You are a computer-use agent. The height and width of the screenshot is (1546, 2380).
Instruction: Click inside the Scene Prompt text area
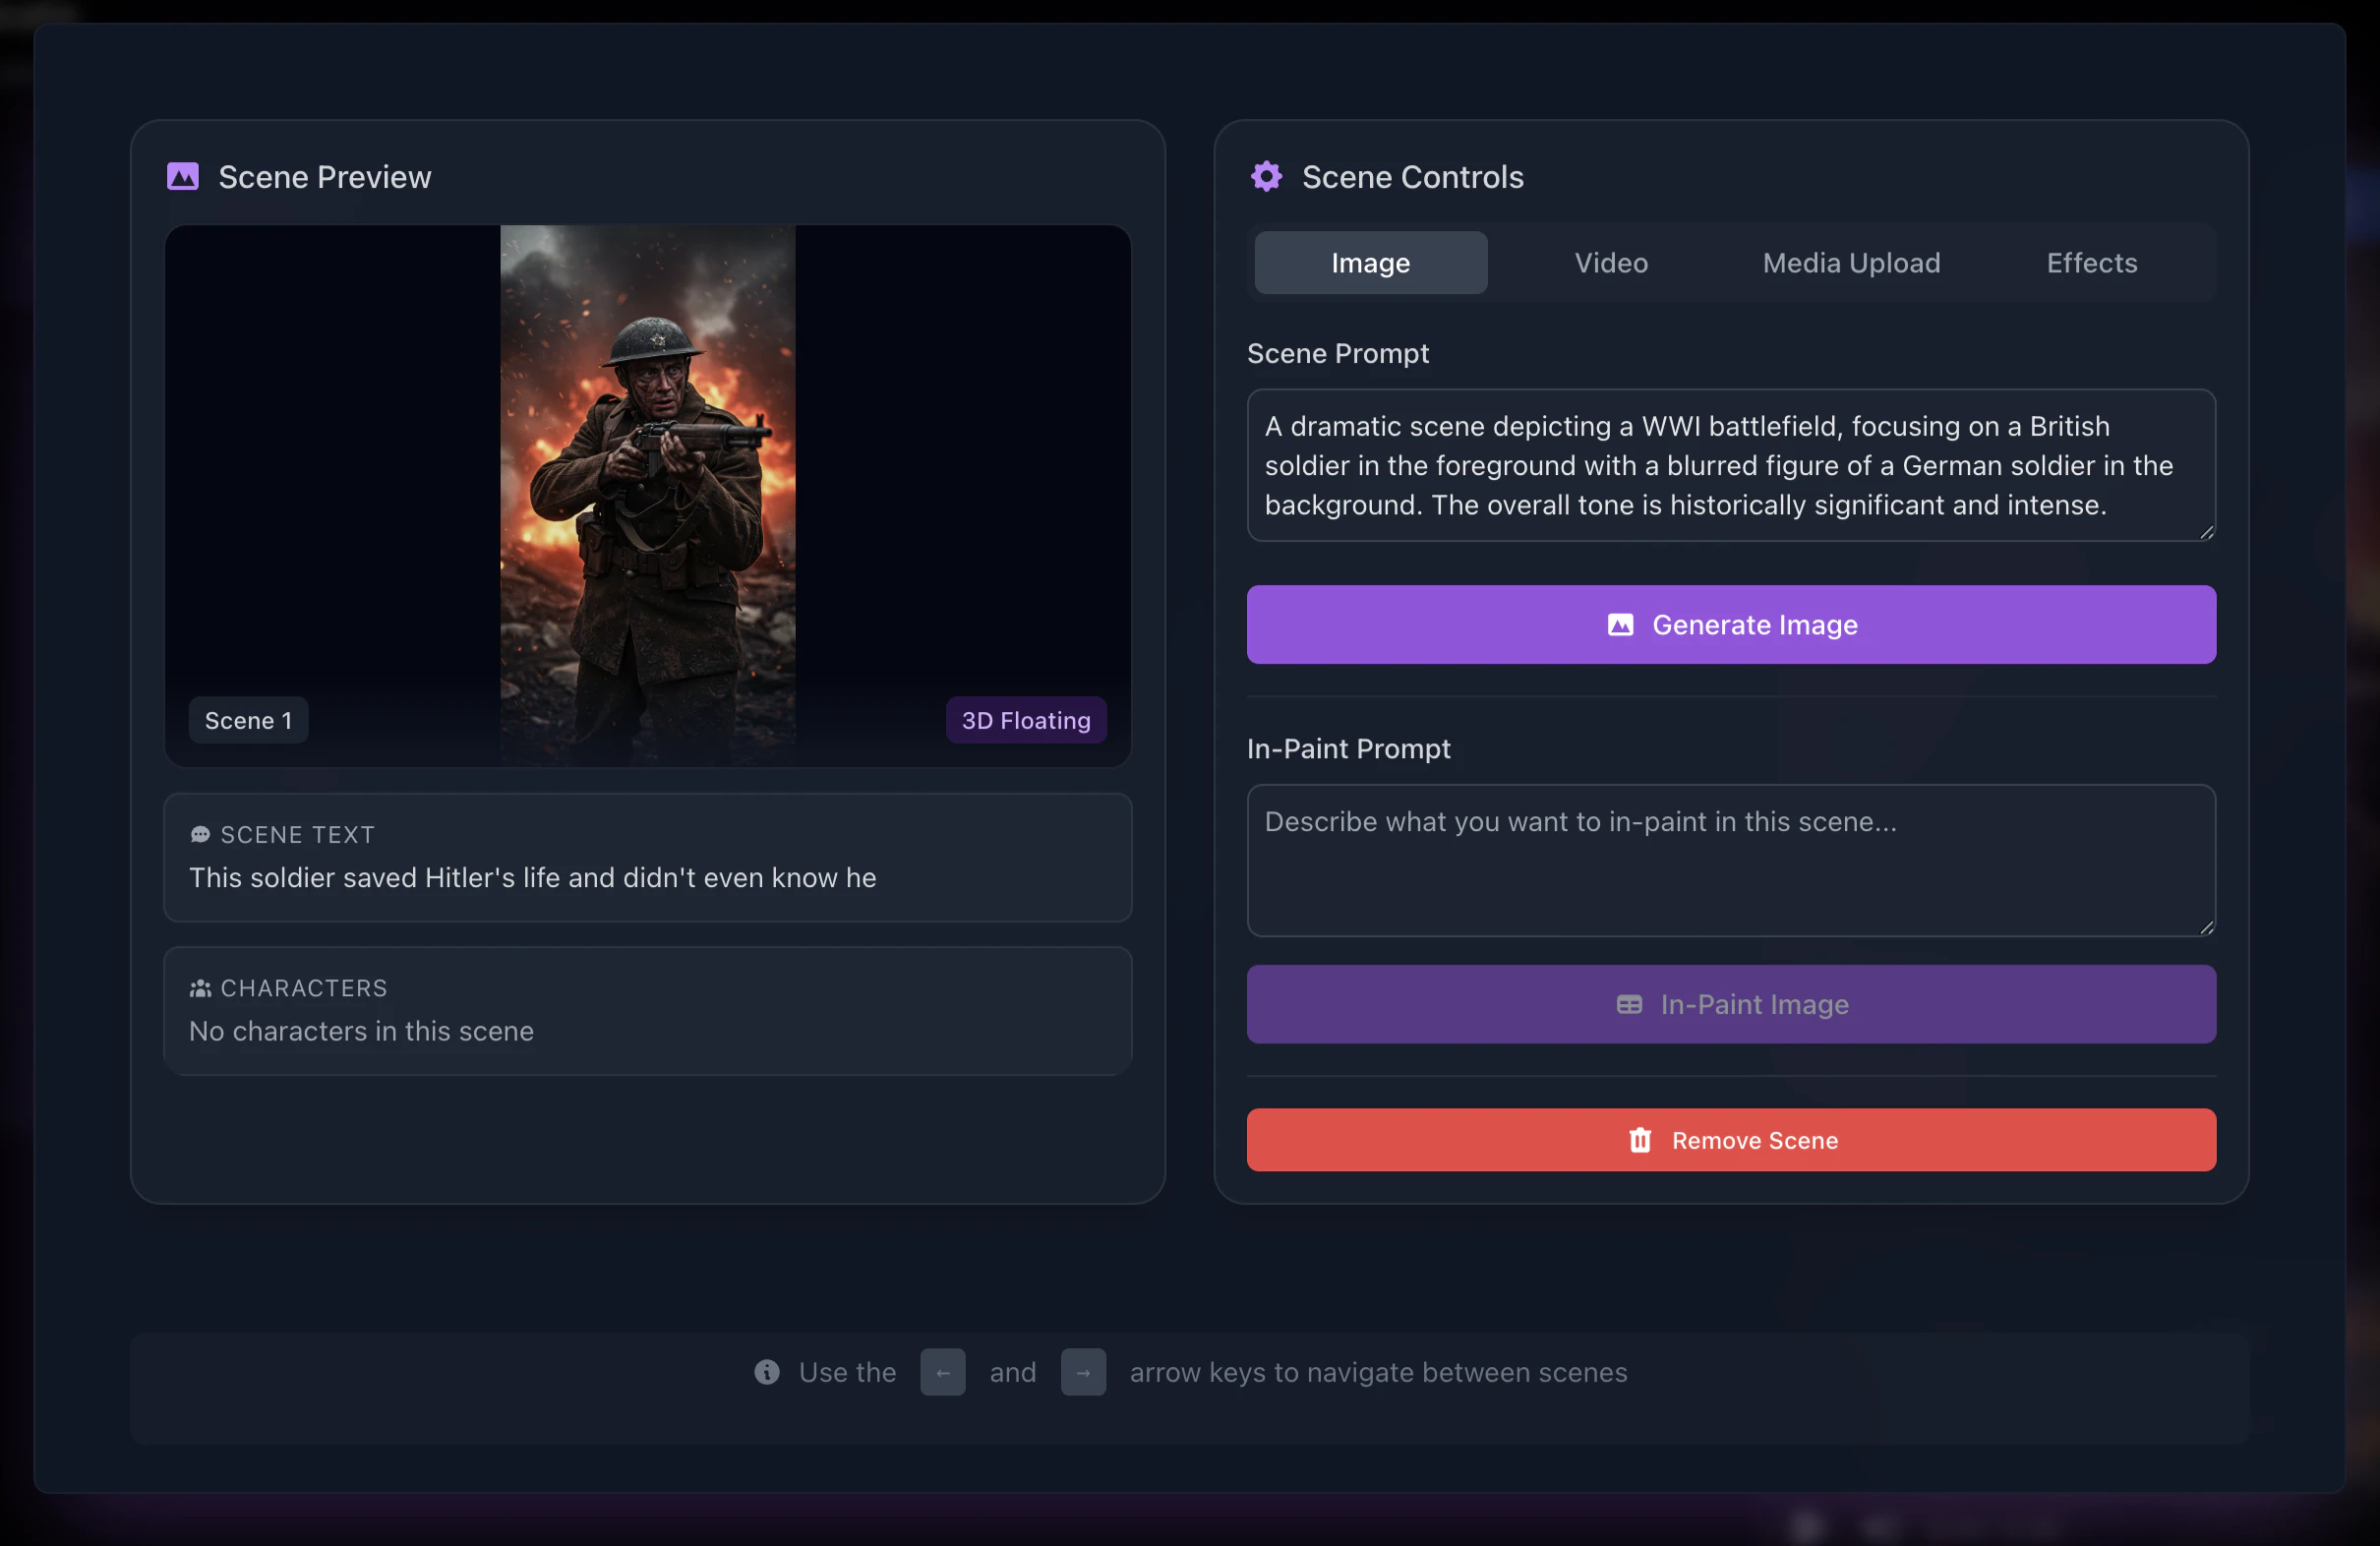tap(1732, 465)
